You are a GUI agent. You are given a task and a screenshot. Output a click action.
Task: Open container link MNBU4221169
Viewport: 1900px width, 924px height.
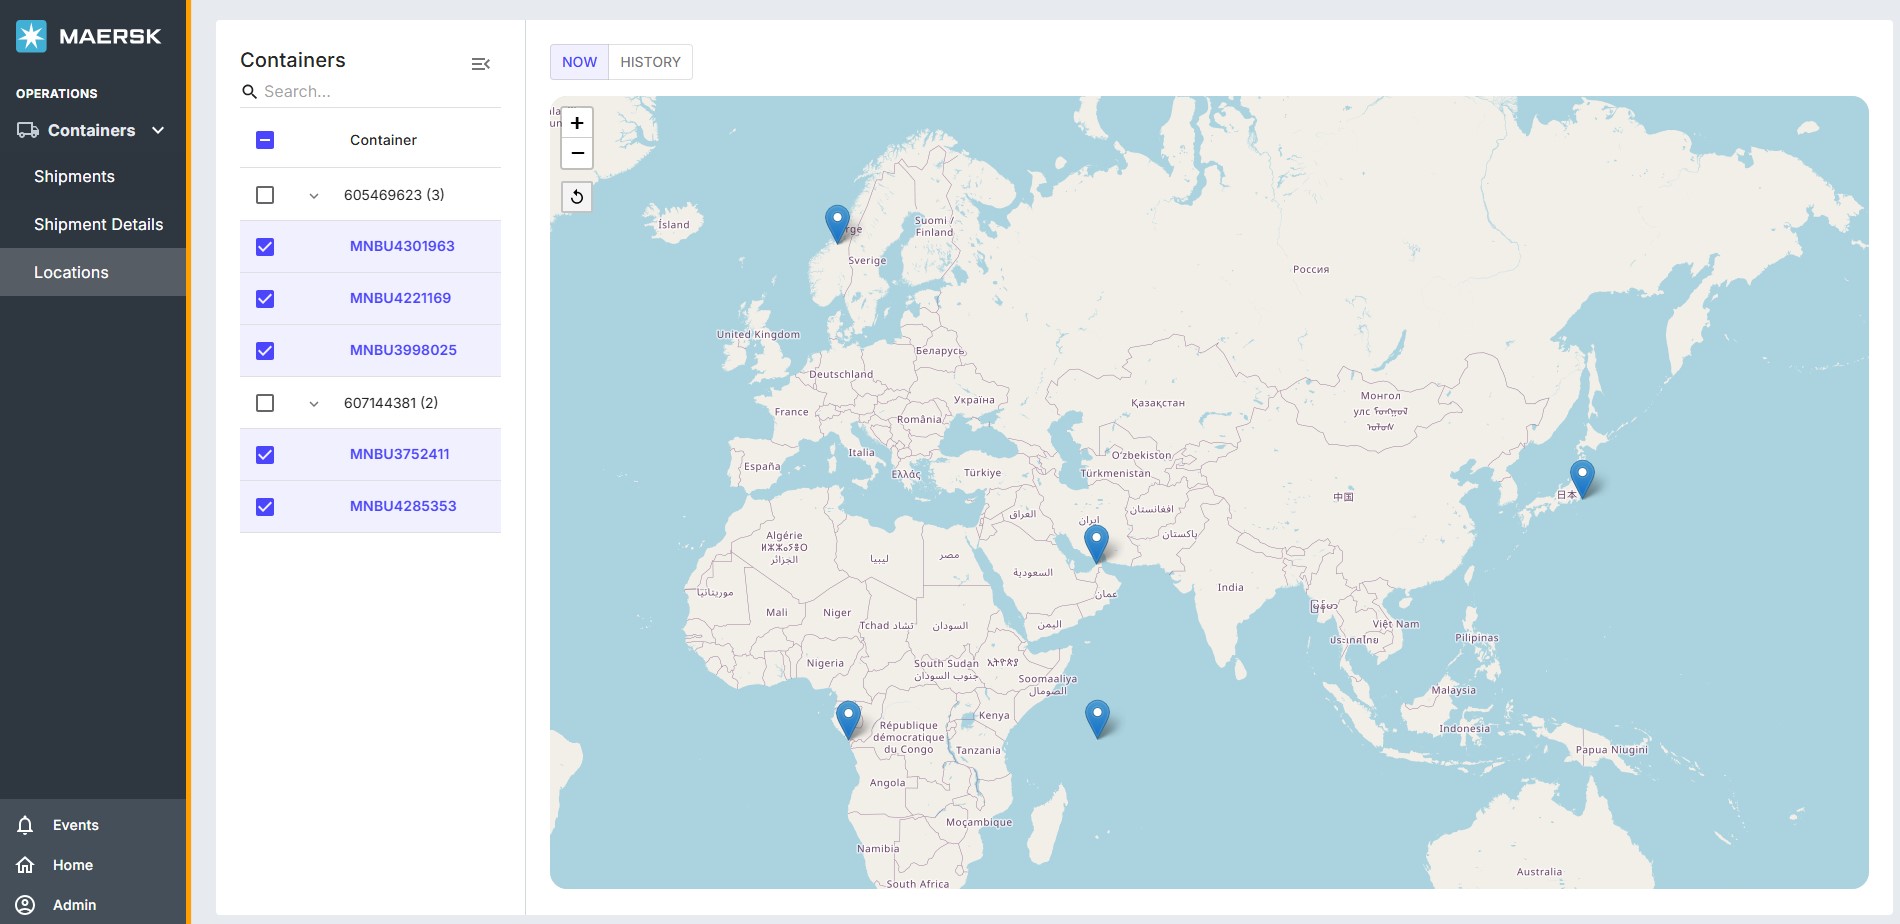click(x=400, y=298)
